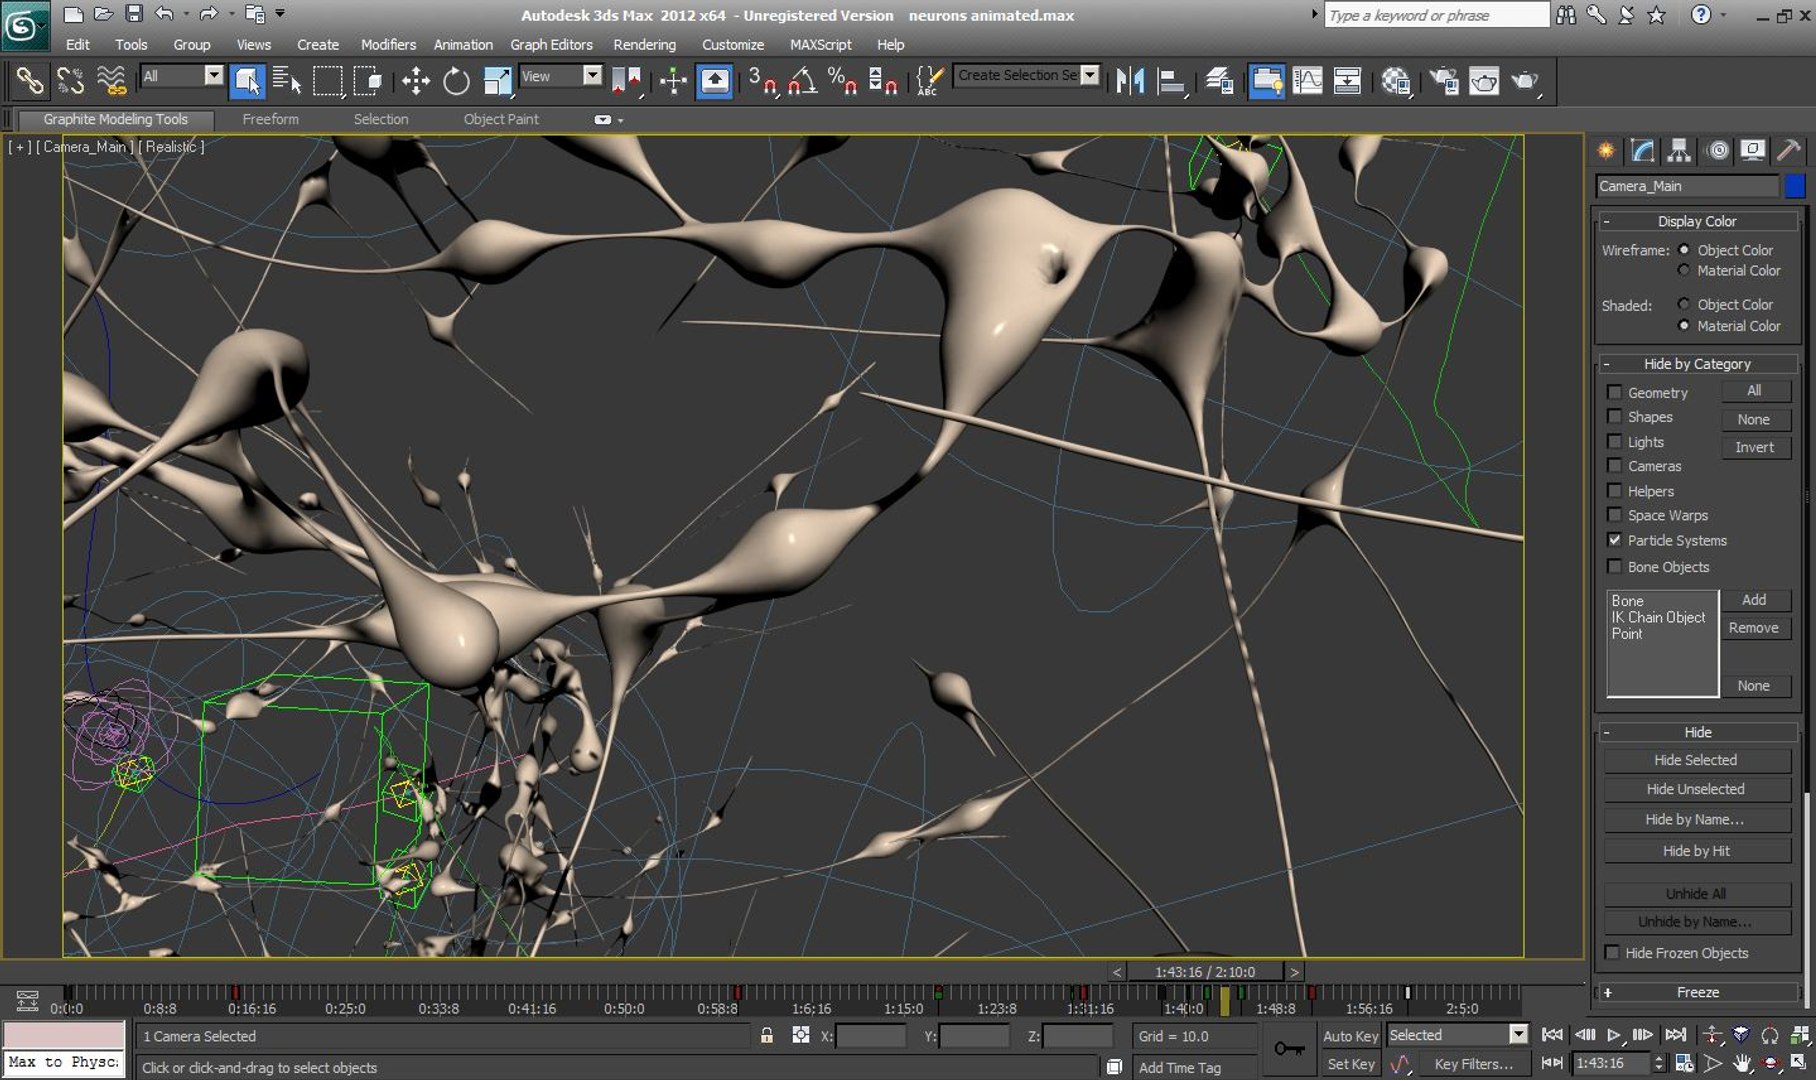Toggle 3D Snaps
Image resolution: width=1816 pixels, height=1080 pixels.
coord(763,80)
